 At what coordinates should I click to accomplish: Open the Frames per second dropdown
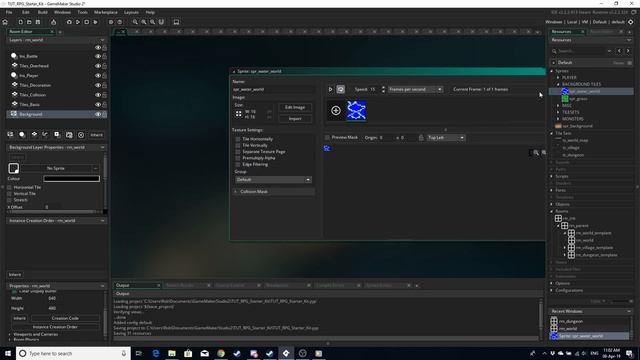click(x=416, y=89)
